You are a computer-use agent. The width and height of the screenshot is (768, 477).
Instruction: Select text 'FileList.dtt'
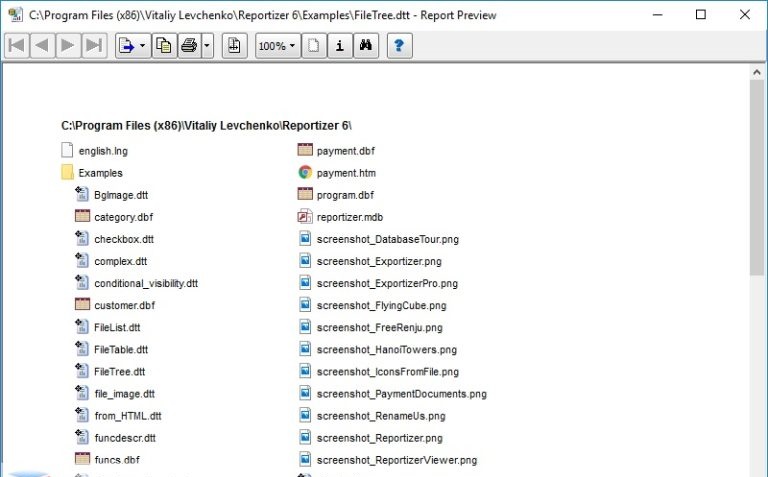[117, 327]
